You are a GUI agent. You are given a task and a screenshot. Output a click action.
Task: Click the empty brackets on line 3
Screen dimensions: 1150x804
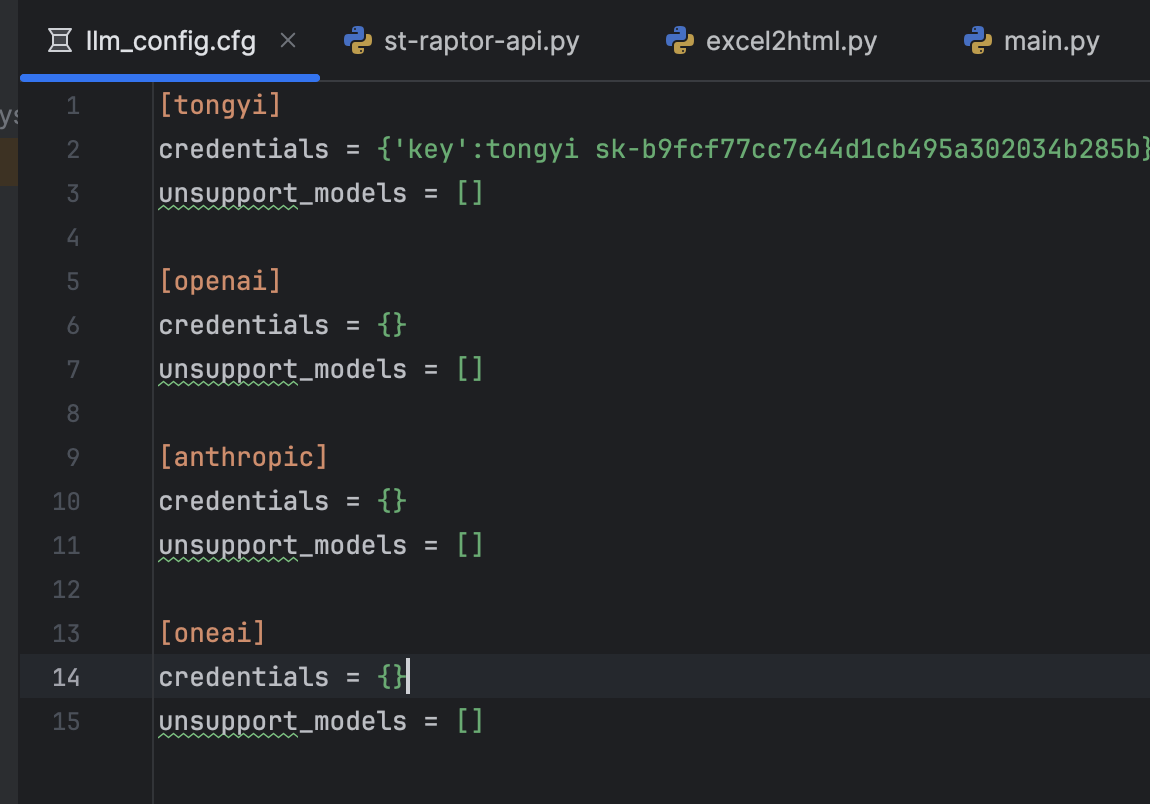pyautogui.click(x=469, y=193)
